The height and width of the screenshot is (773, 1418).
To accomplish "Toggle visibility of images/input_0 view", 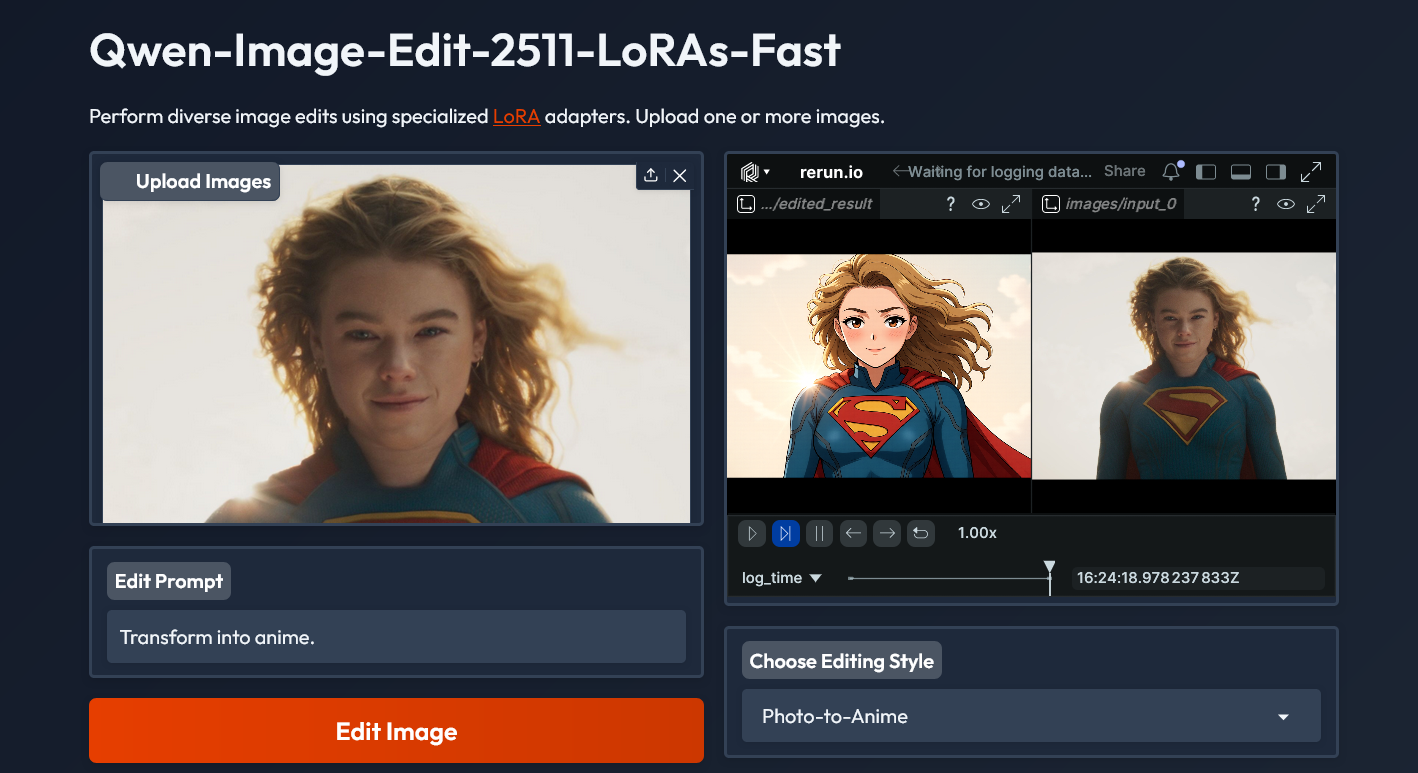I will point(1286,204).
